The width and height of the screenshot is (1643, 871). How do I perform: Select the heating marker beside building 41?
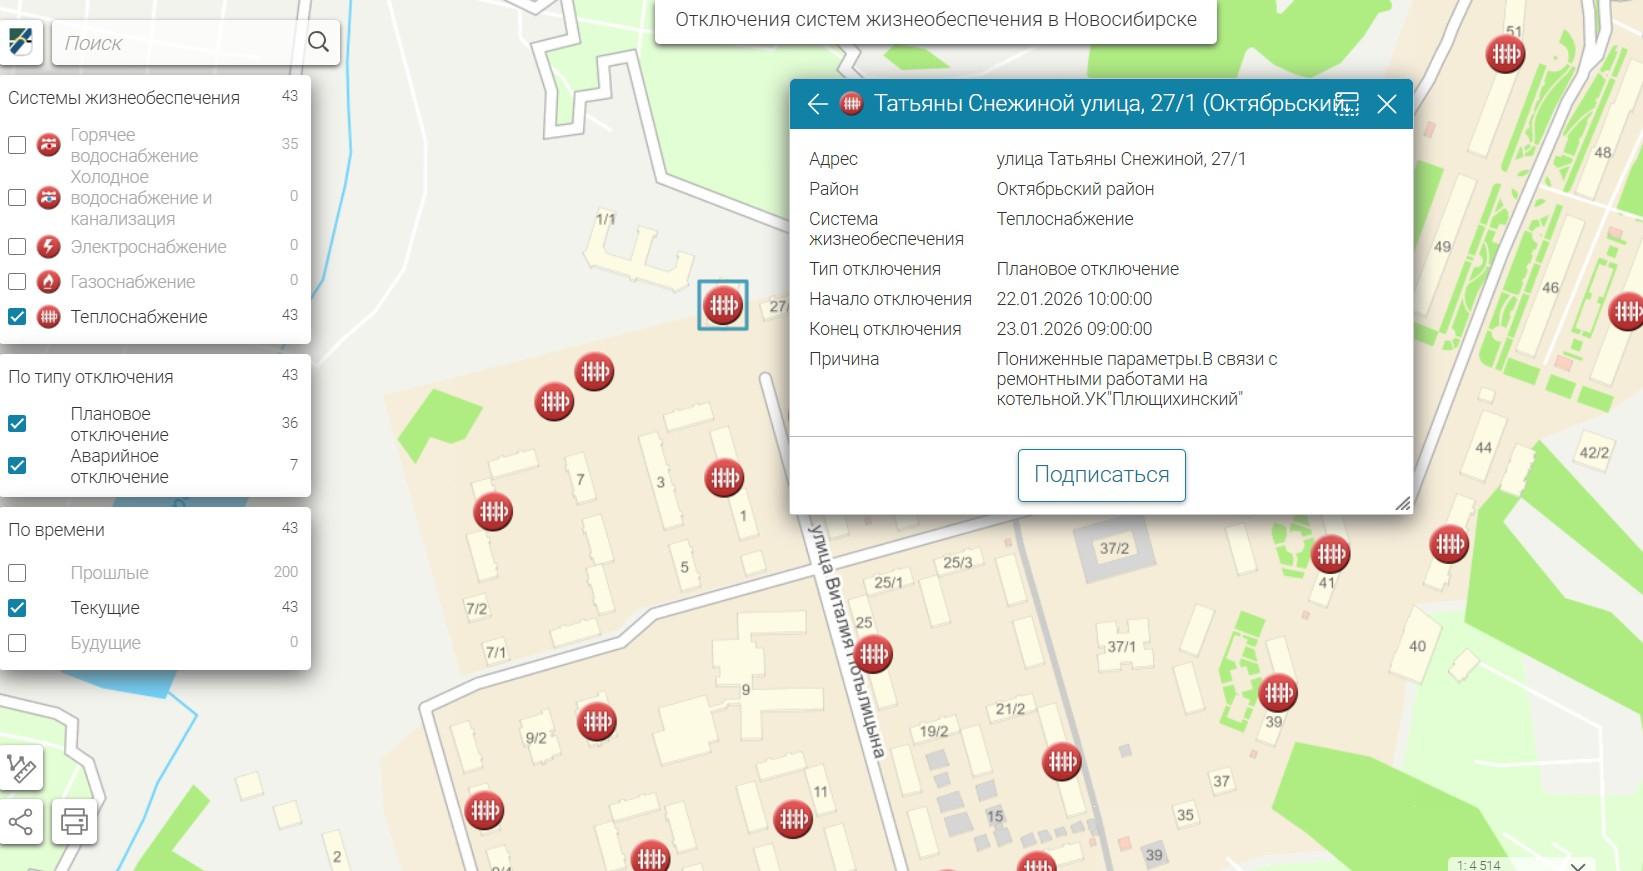tap(1330, 553)
